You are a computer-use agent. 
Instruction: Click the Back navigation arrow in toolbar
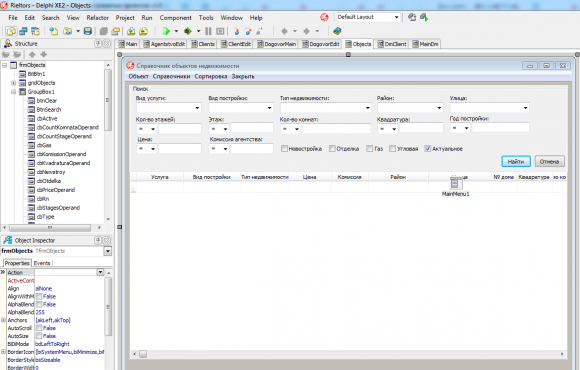(x=284, y=31)
